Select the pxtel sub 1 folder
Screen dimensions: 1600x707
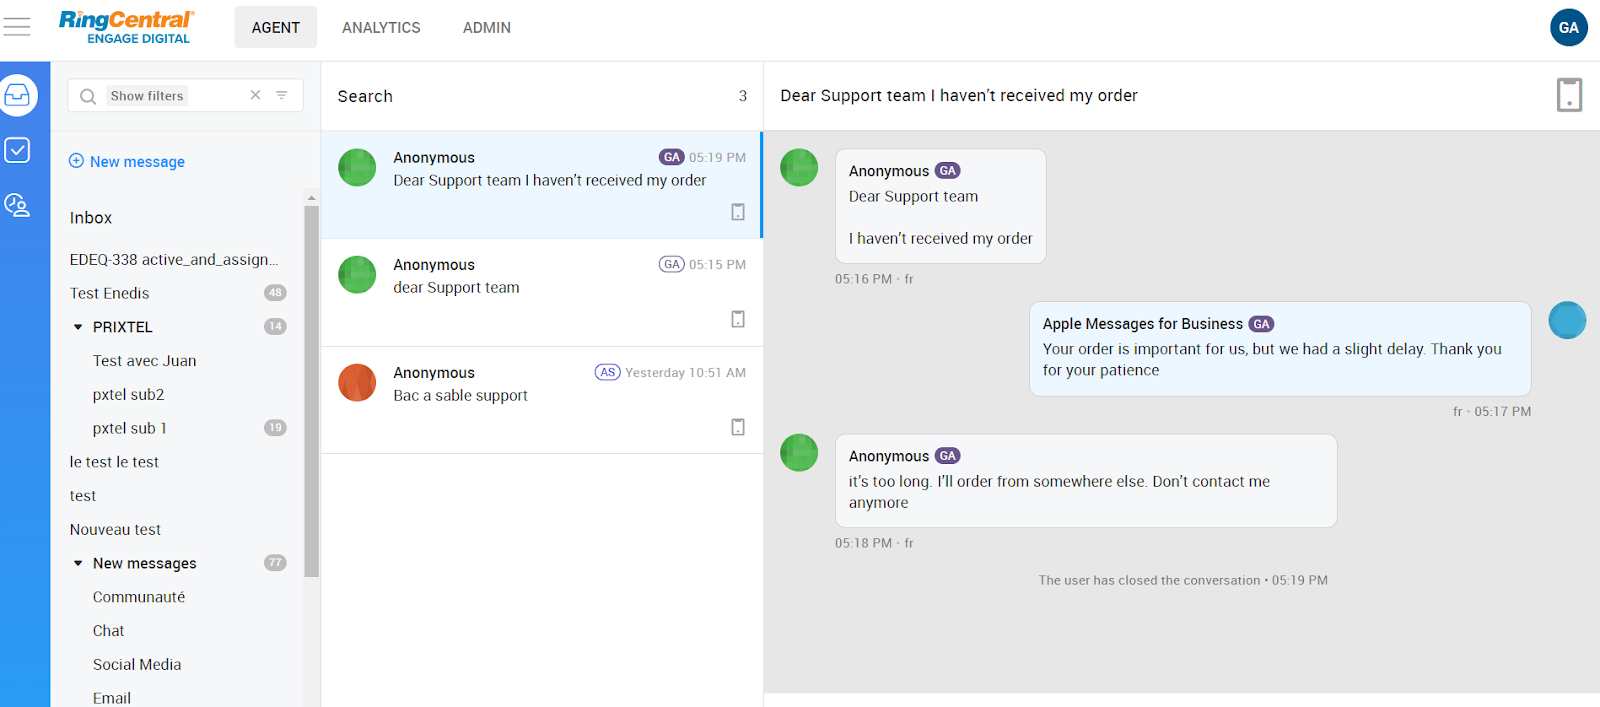coord(129,428)
